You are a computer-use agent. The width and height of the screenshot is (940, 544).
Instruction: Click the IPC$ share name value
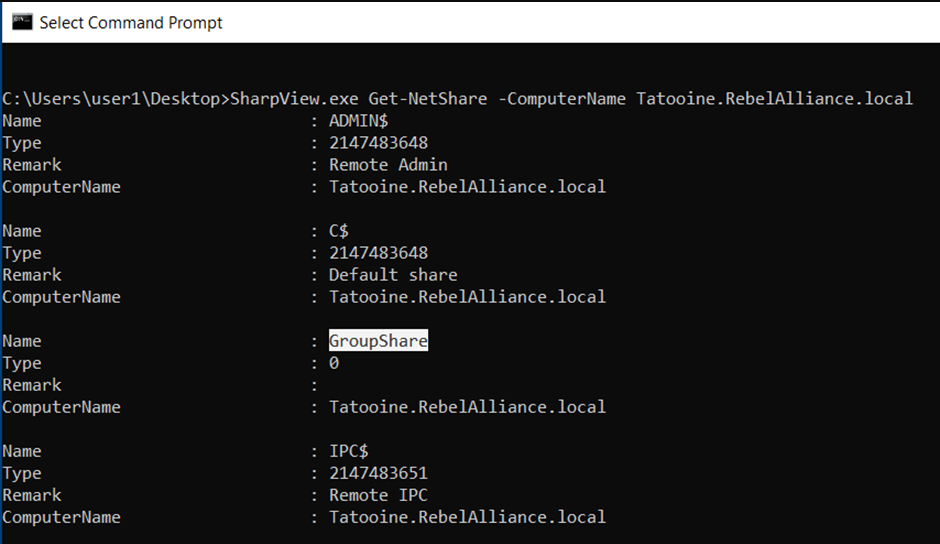pos(348,451)
